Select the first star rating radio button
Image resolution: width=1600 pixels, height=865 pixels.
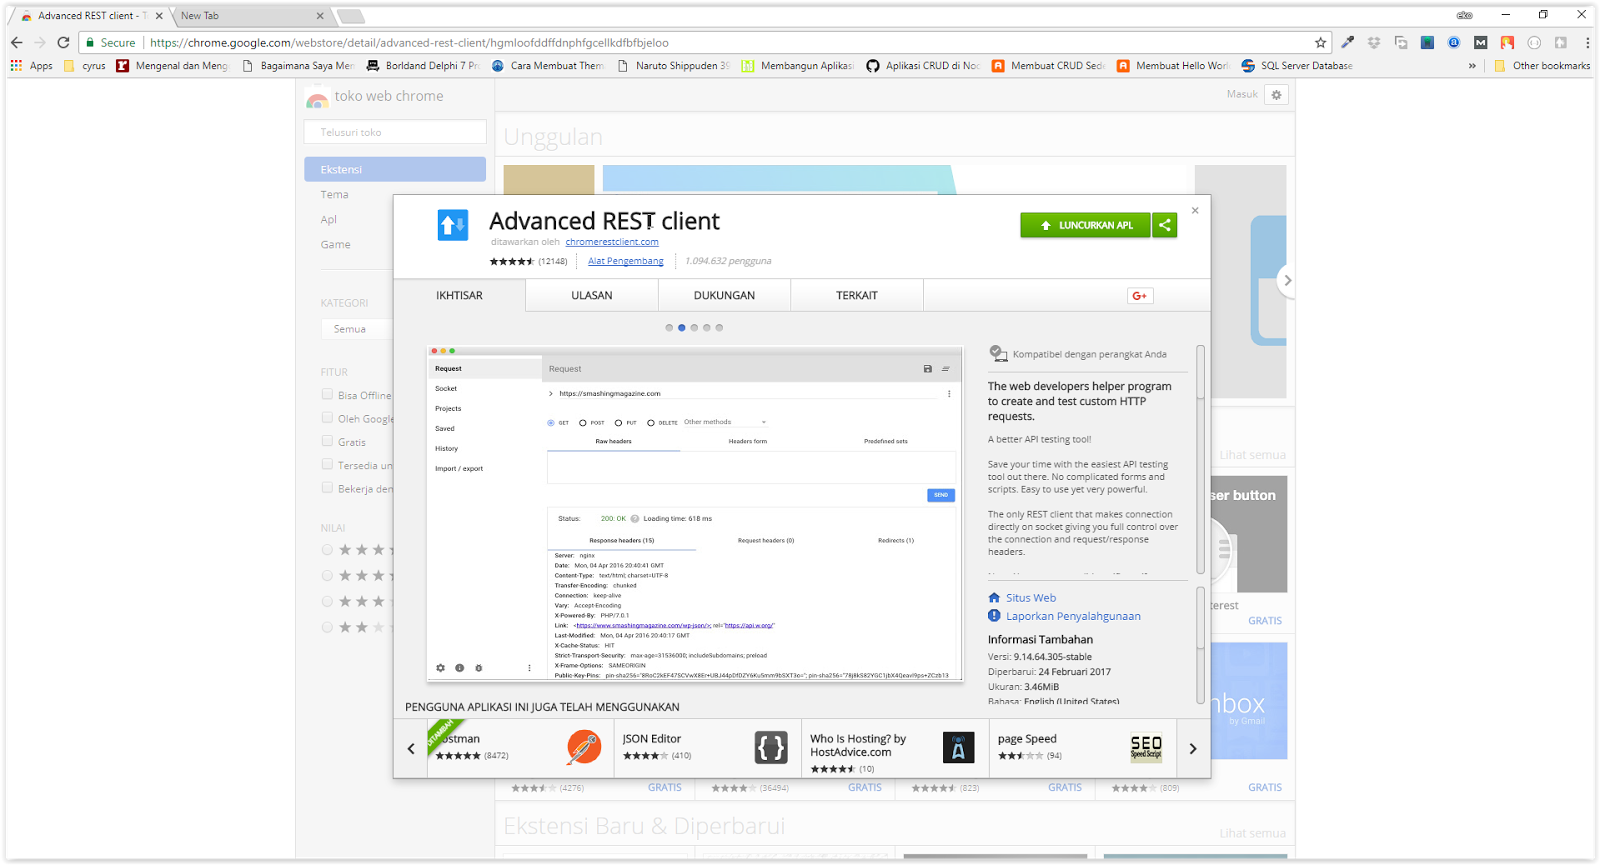tap(327, 550)
